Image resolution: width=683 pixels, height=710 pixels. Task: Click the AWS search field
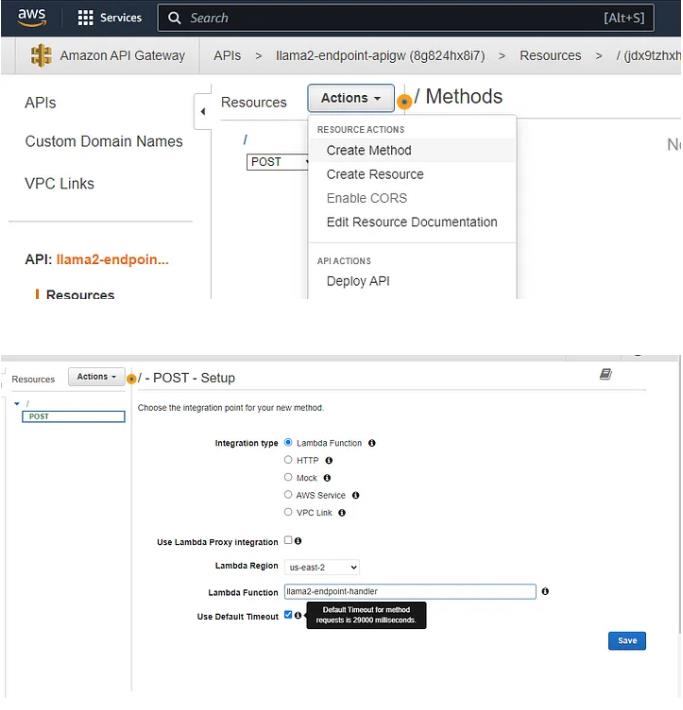[406, 18]
